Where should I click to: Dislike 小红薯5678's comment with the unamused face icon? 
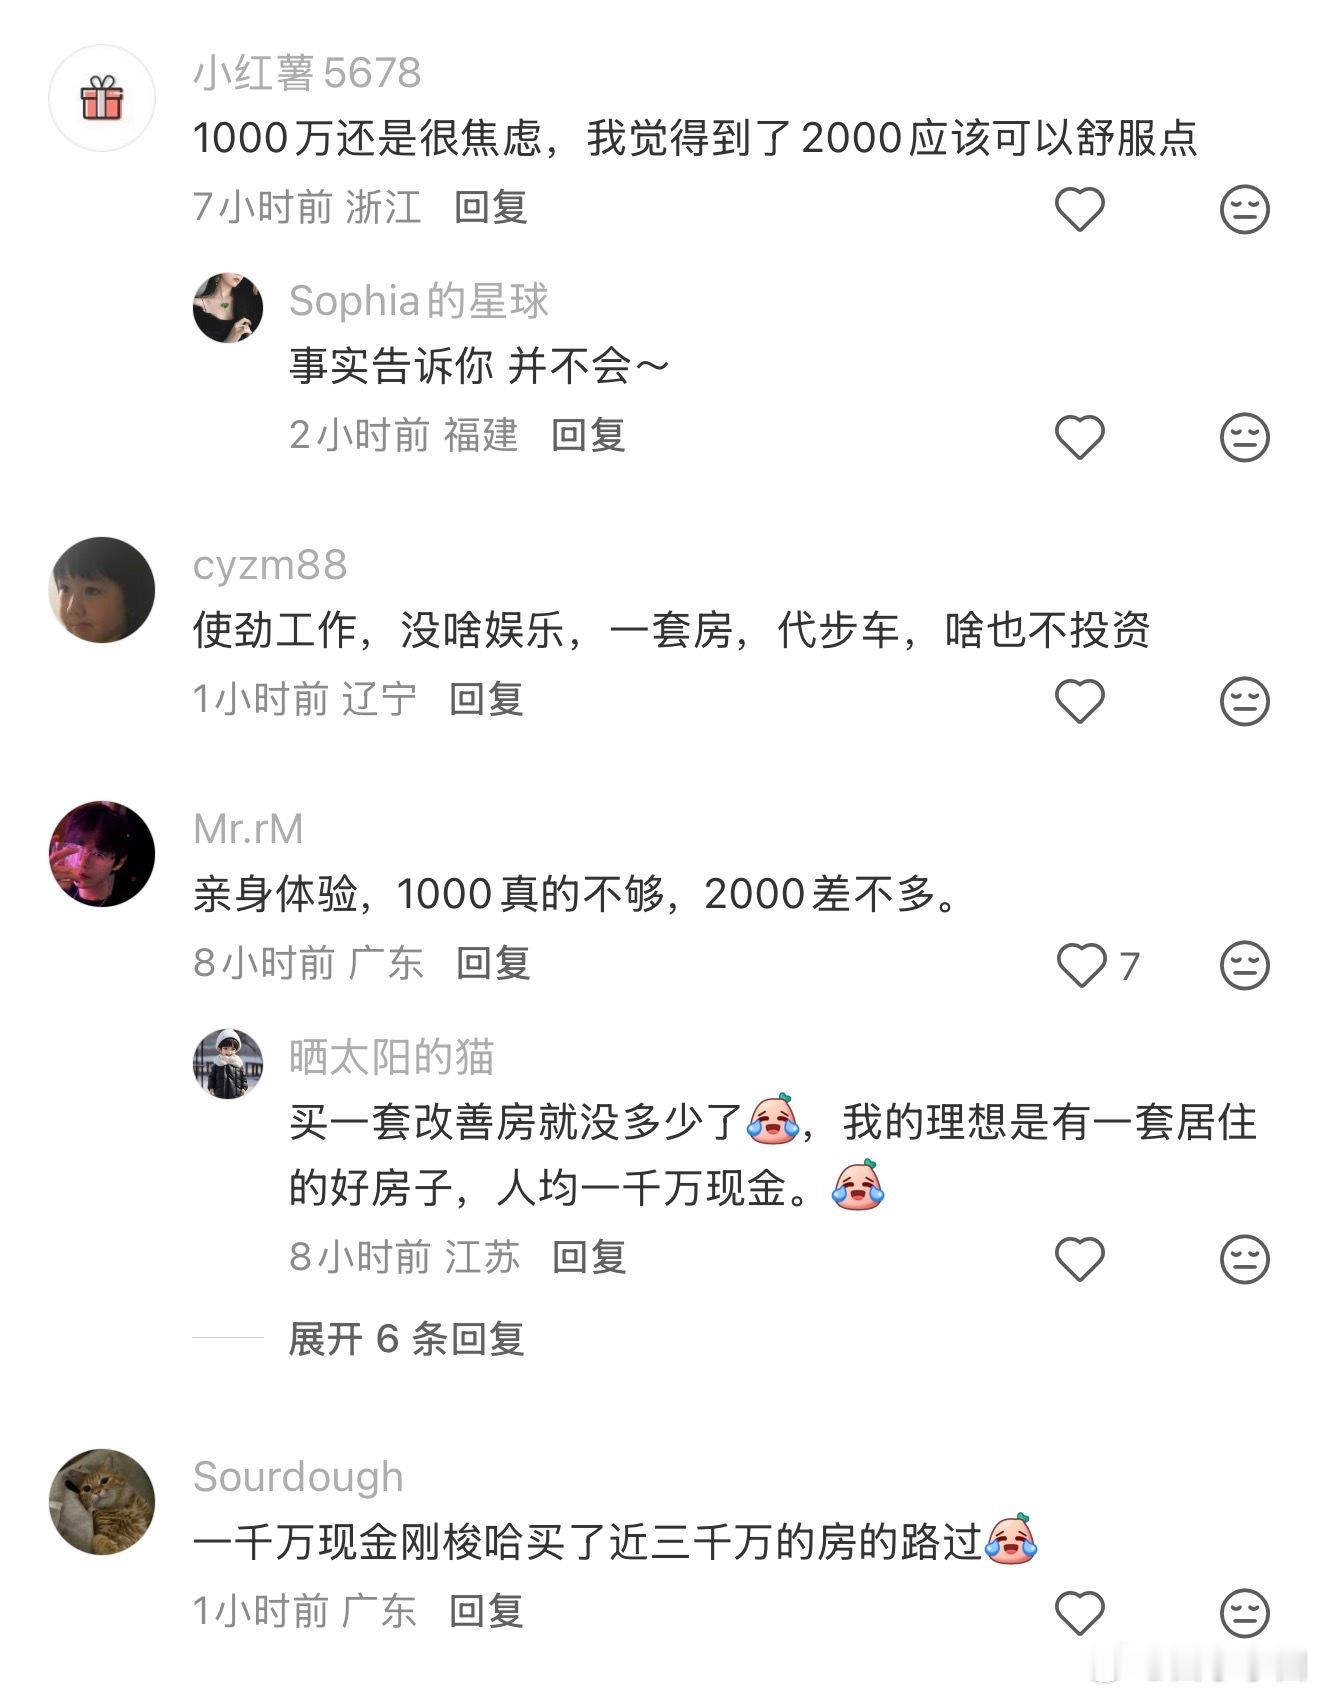point(1245,209)
